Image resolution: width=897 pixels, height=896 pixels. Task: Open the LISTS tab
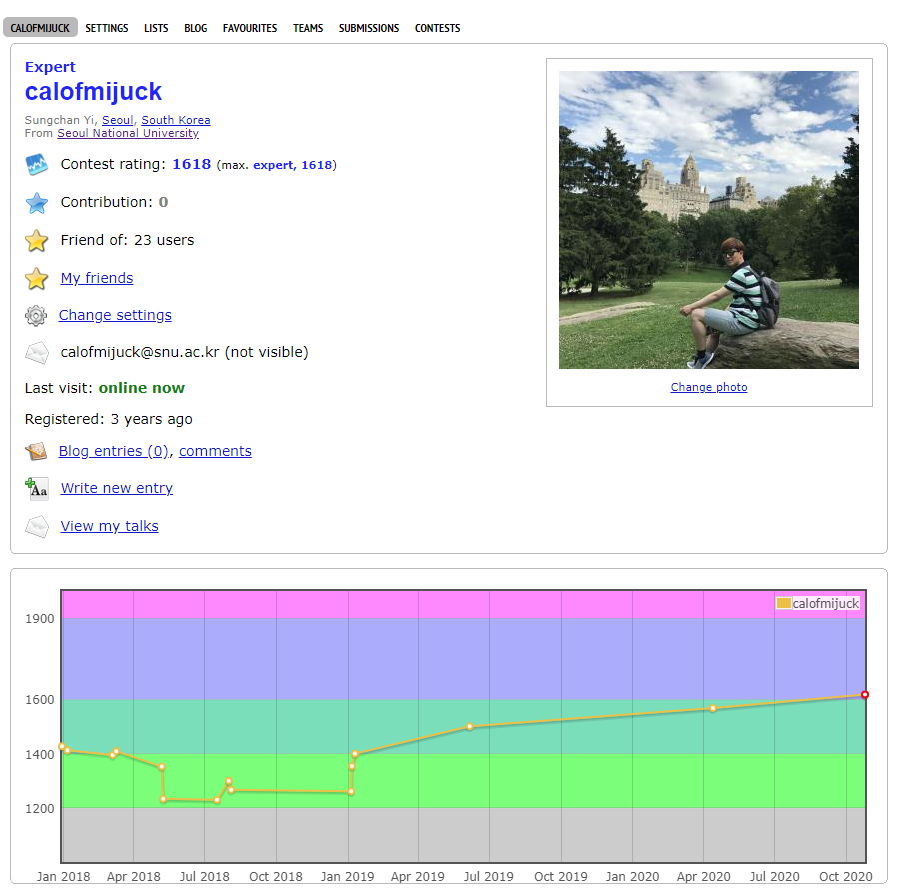[156, 28]
